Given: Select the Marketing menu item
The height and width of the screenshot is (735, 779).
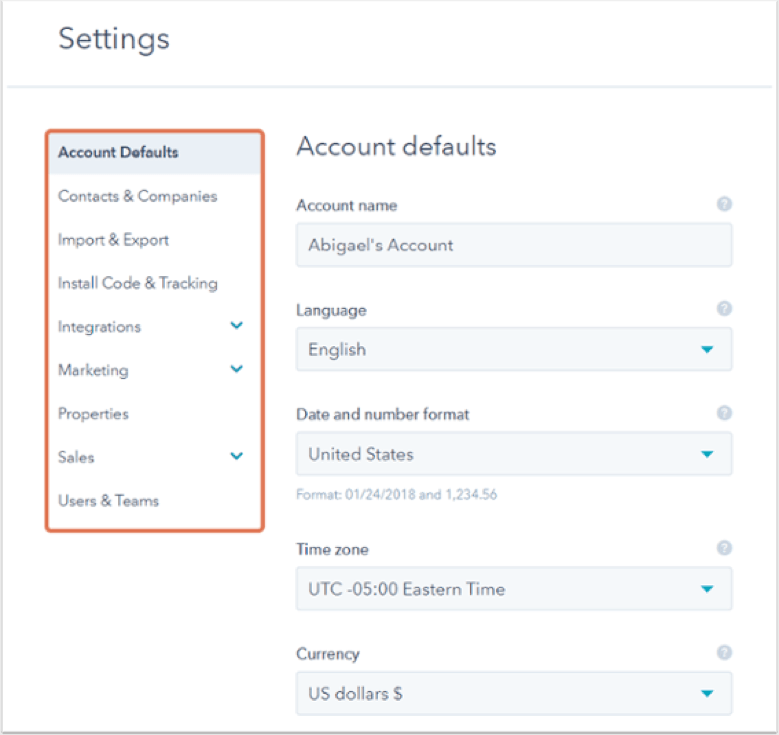Looking at the screenshot, I should [x=93, y=370].
